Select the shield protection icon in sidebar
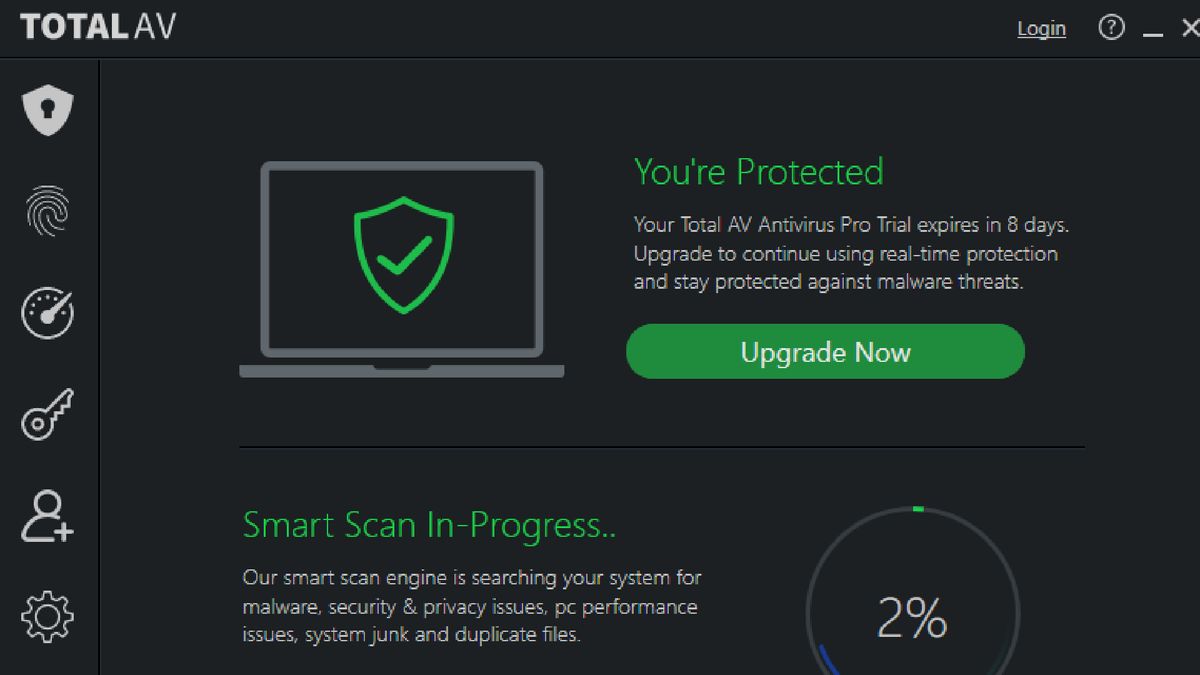The image size is (1200, 675). click(x=47, y=110)
